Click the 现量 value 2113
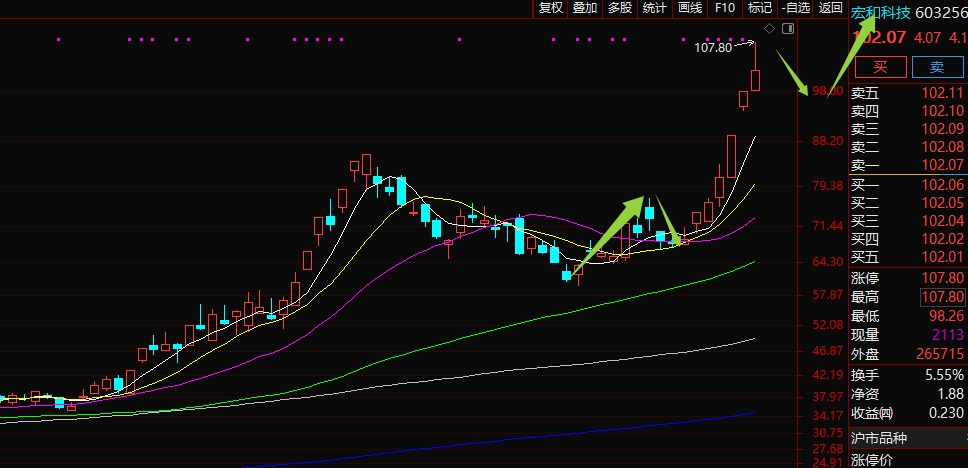 (x=949, y=335)
